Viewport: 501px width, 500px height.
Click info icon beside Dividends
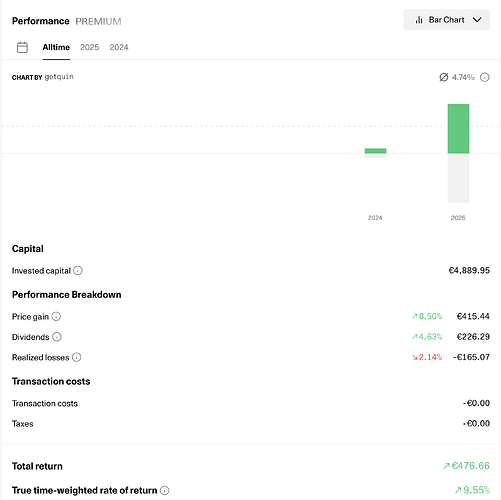click(x=57, y=337)
